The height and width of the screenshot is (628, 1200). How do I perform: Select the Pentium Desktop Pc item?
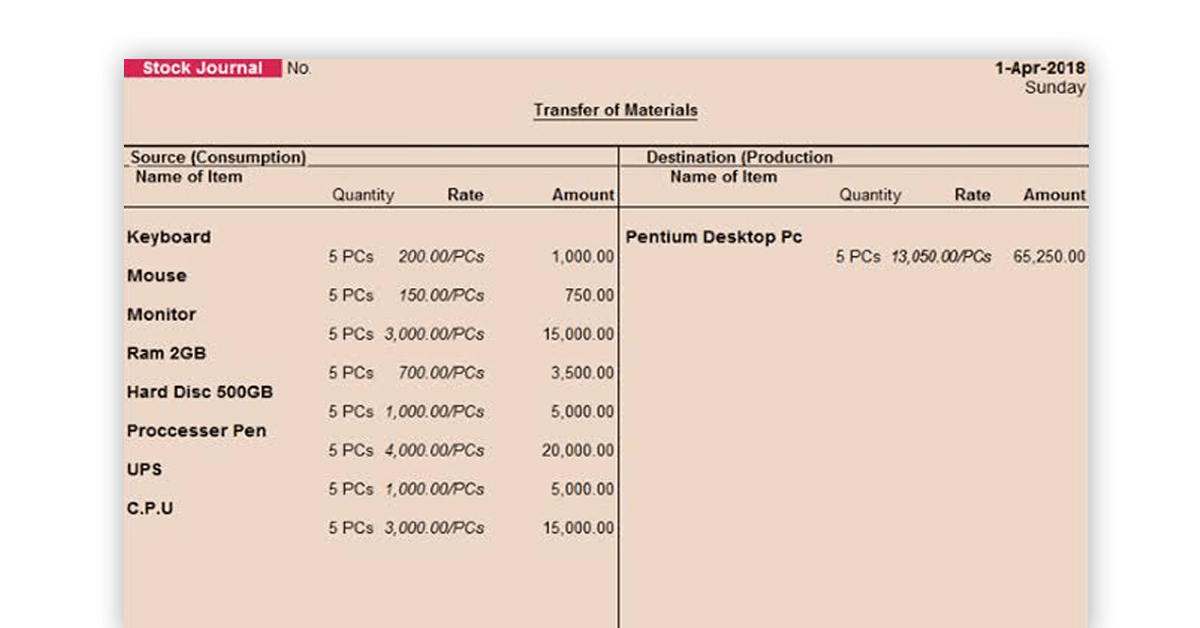click(713, 237)
